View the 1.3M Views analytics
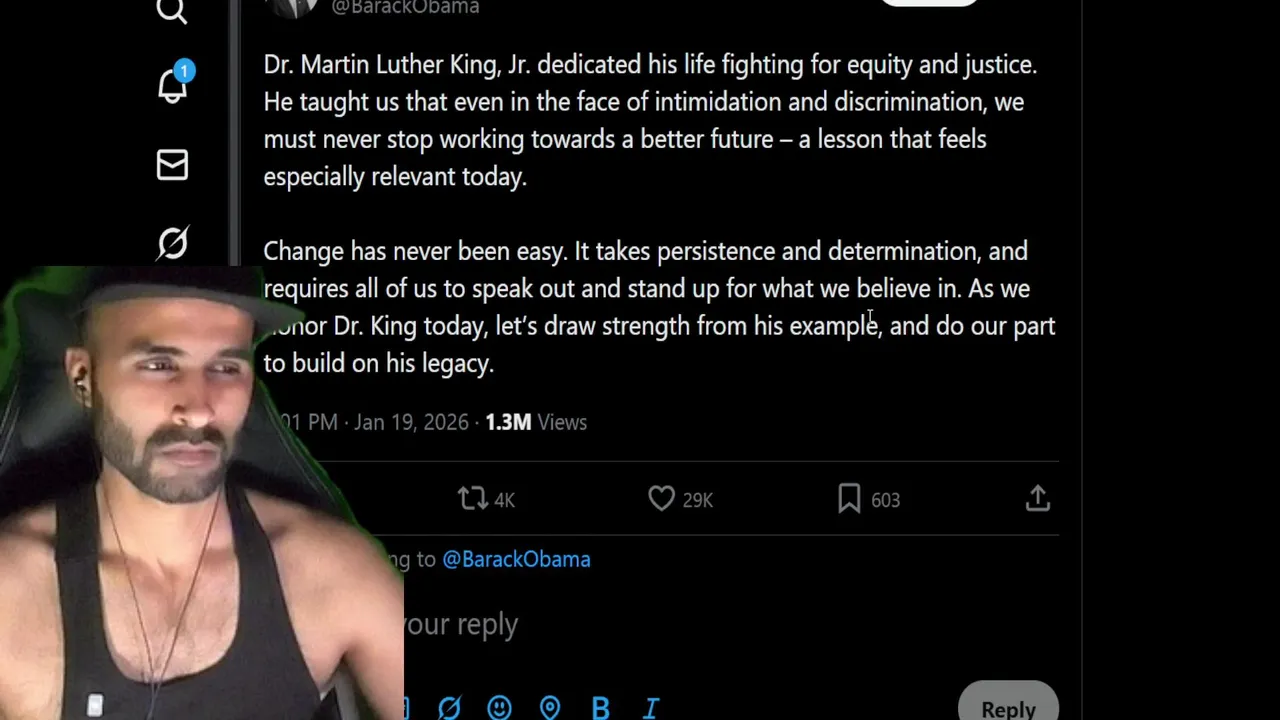This screenshot has height=720, width=1280. click(x=536, y=422)
